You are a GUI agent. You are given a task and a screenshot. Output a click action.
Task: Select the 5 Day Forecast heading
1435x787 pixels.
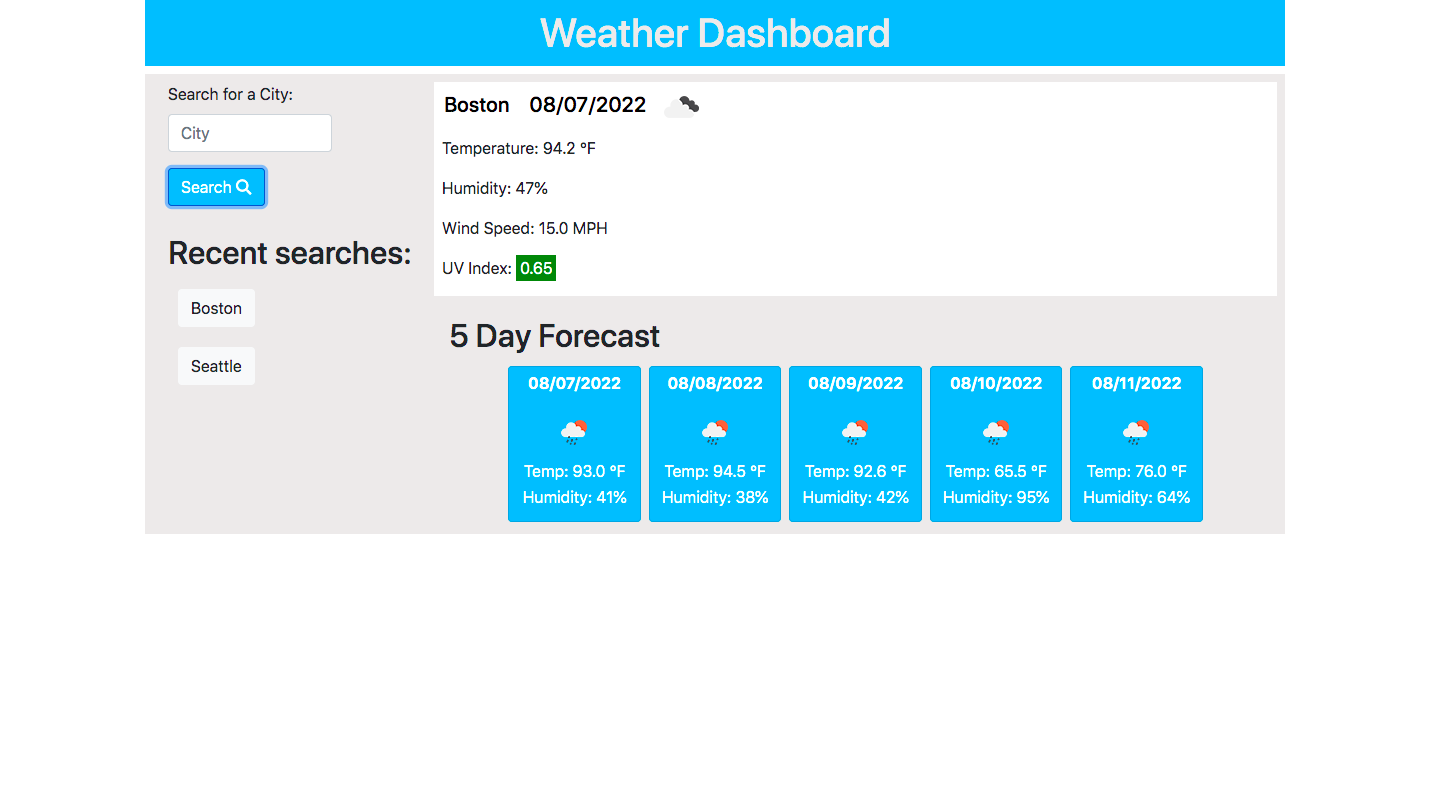click(x=554, y=336)
